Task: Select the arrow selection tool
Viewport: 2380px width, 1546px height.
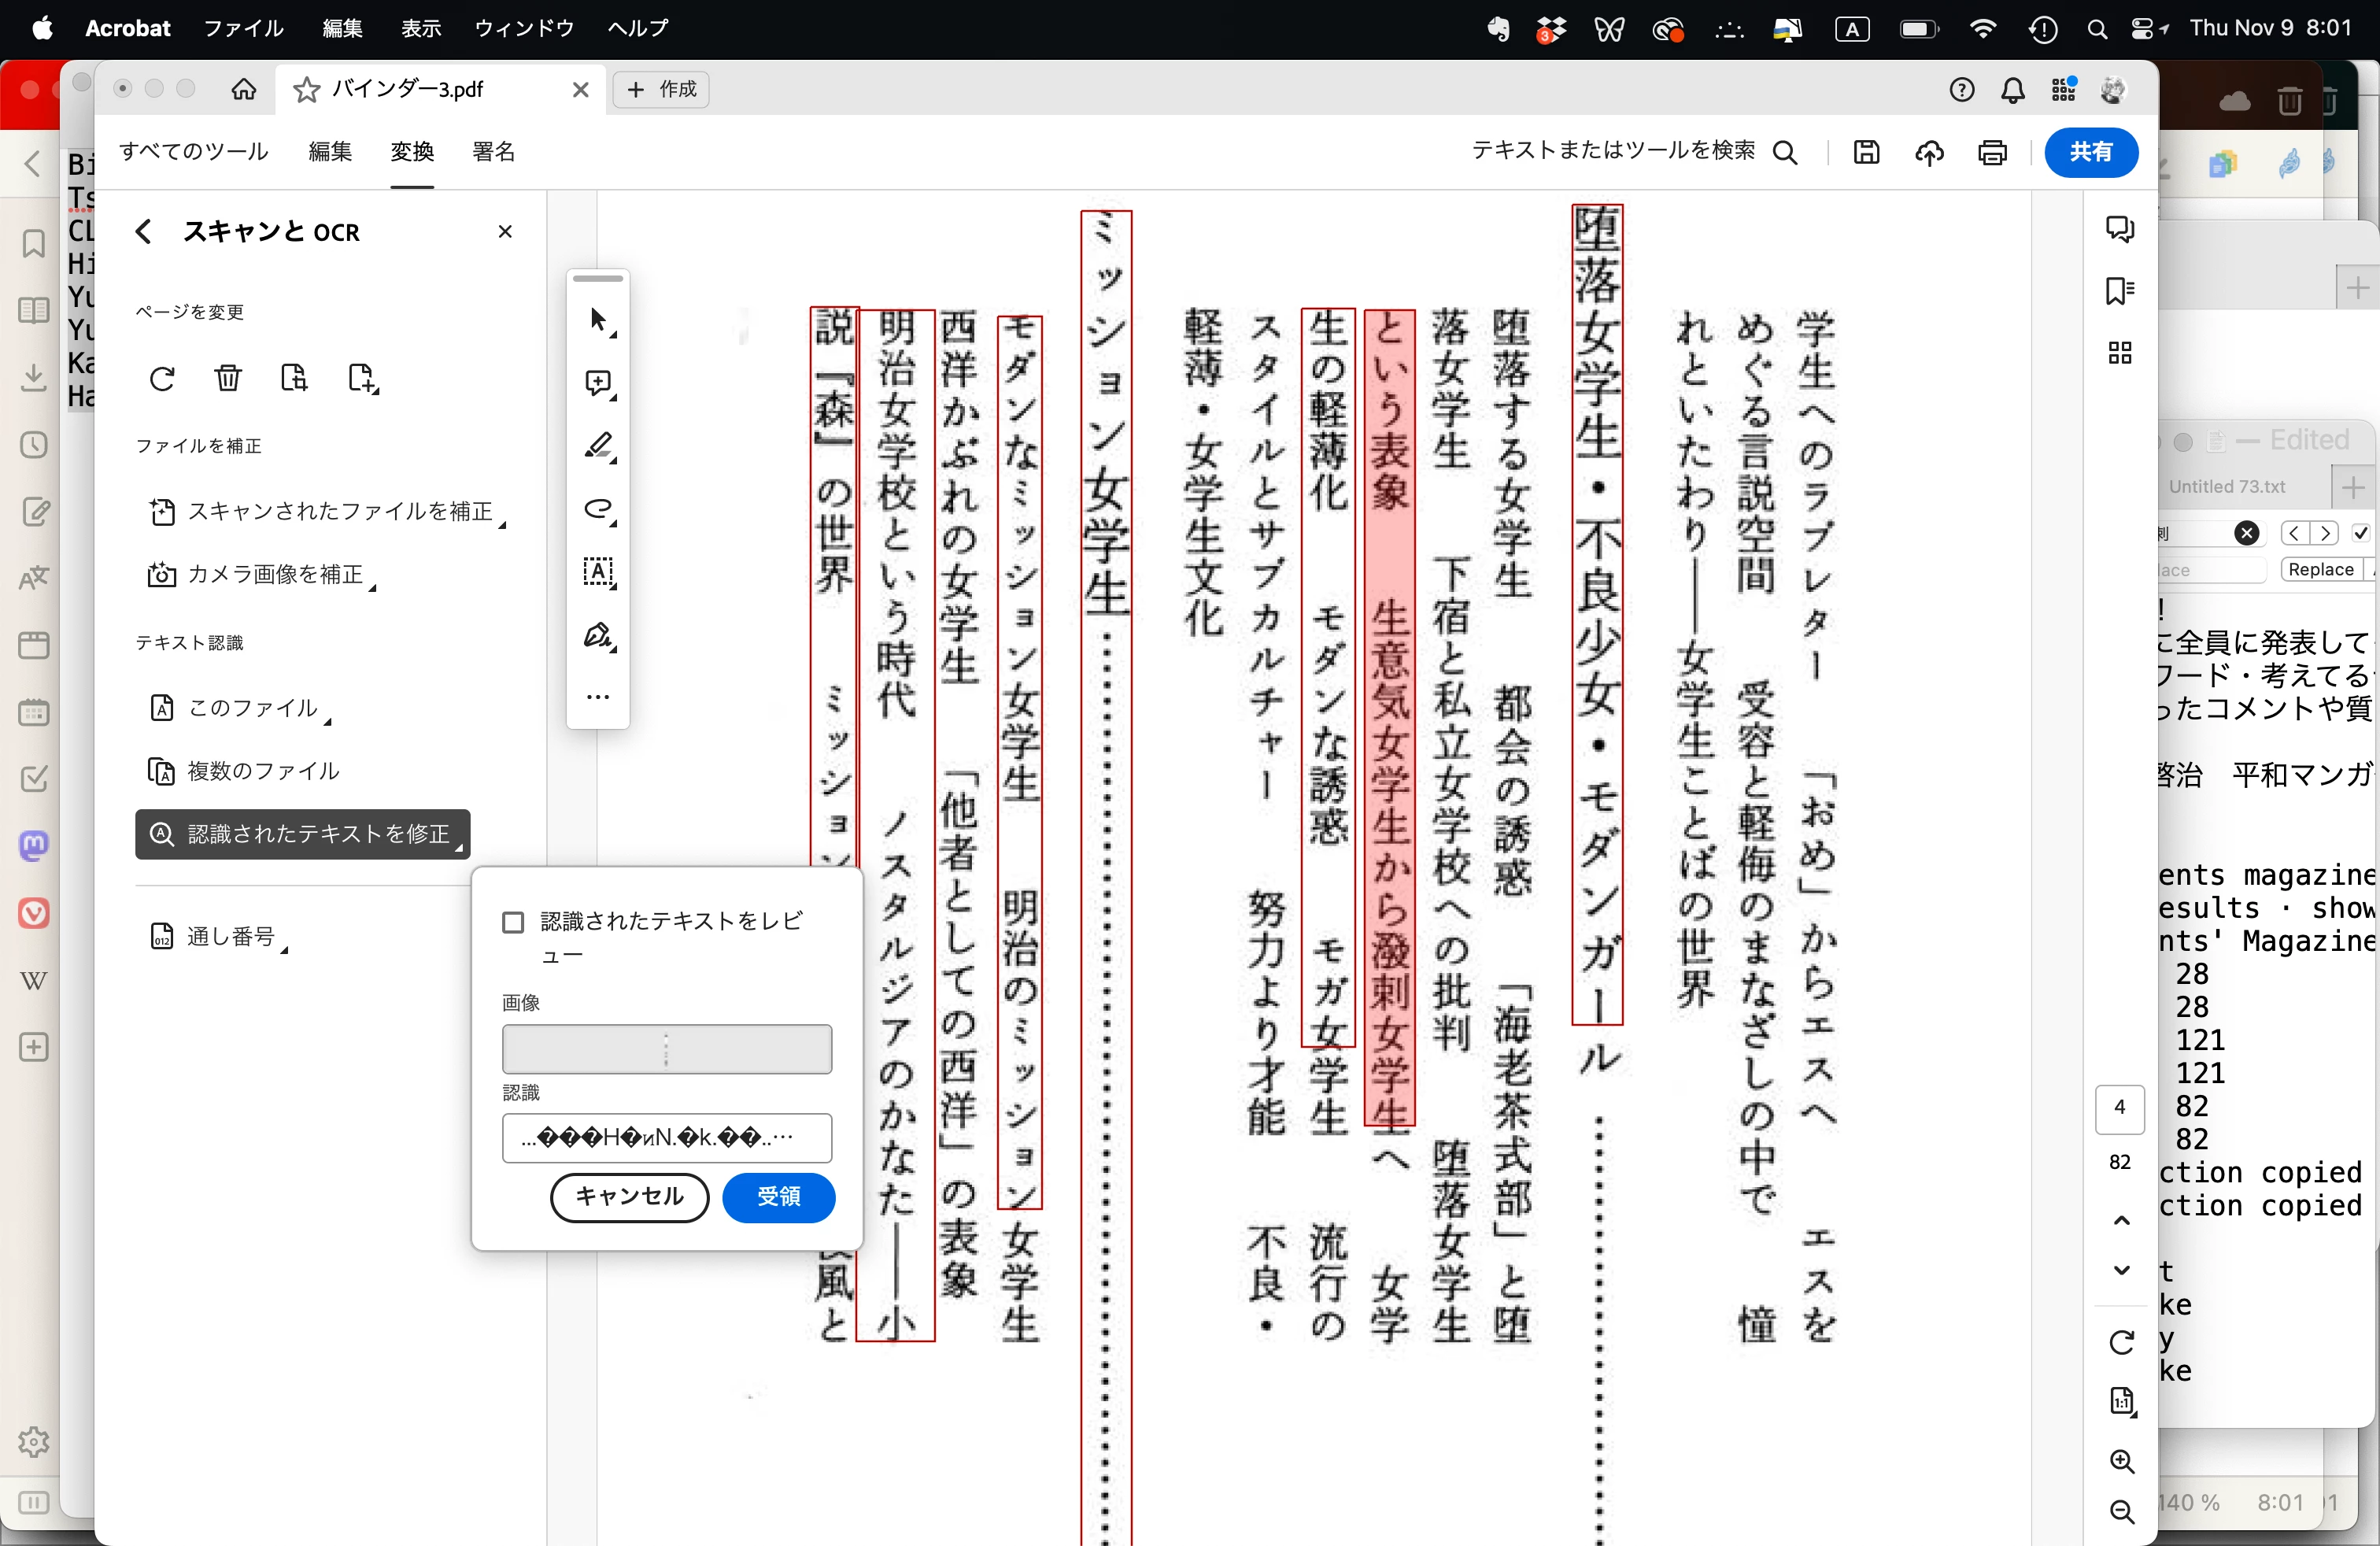Action: (598, 321)
